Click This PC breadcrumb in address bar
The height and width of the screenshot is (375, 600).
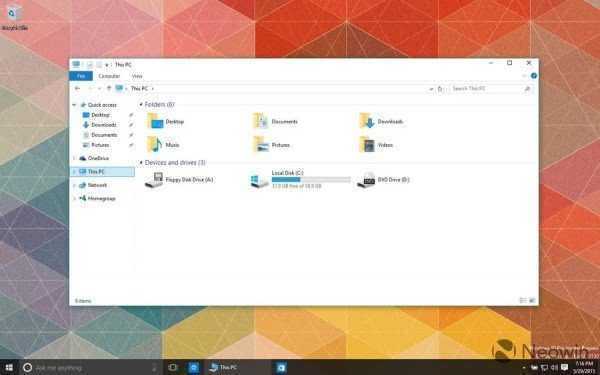tap(139, 88)
